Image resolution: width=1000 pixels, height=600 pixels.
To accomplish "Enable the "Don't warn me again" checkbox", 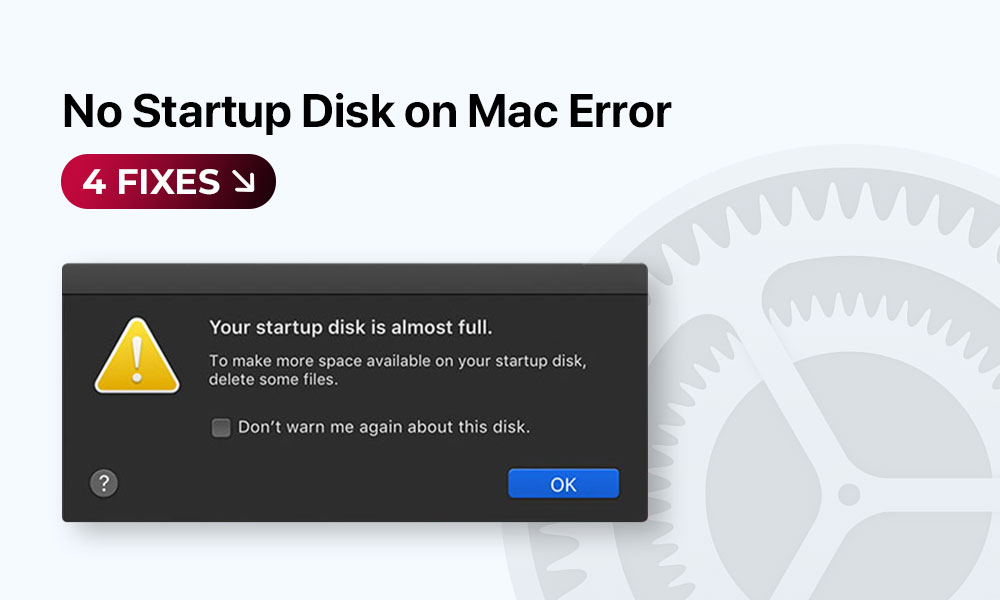I will pos(221,427).
